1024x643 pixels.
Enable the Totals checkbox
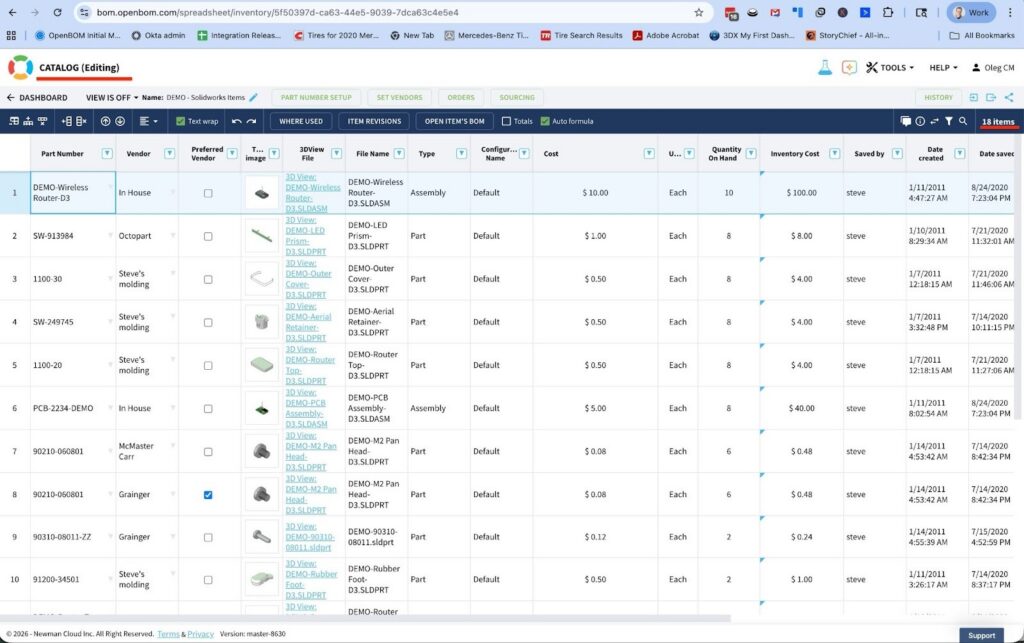click(506, 121)
